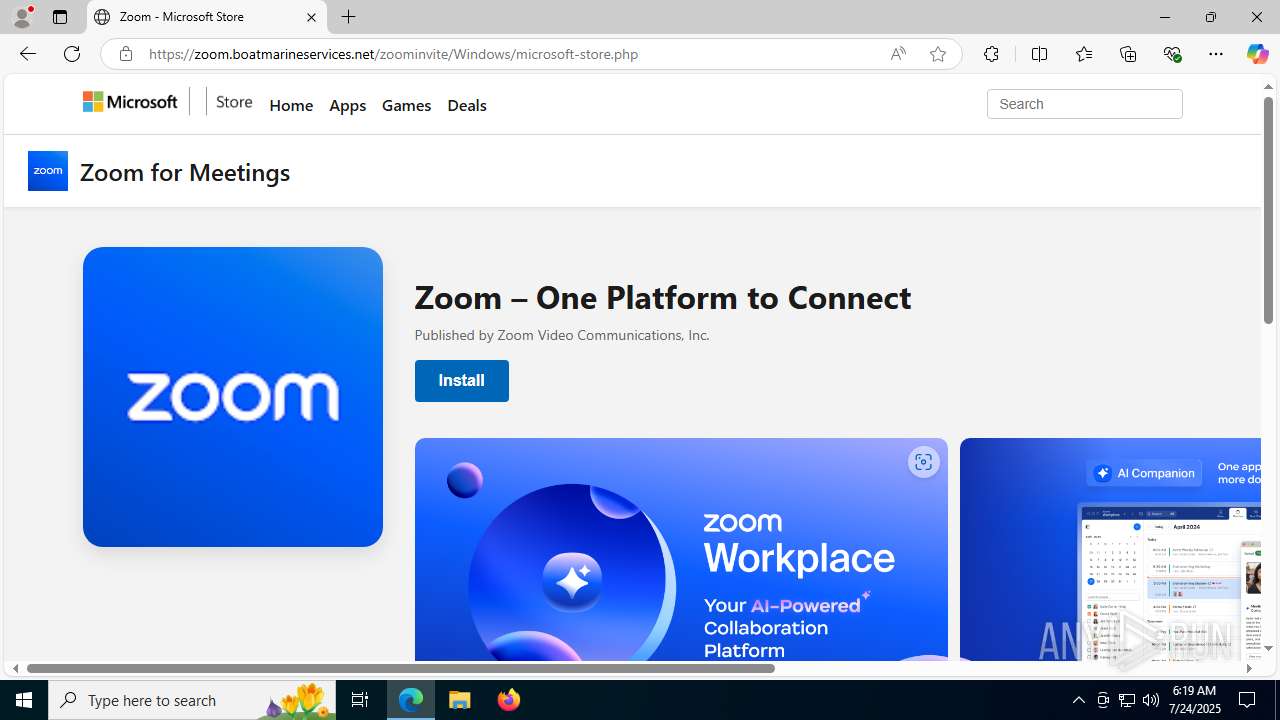
Task: Click the vertical scrollbar thumb
Action: pos(1268,212)
